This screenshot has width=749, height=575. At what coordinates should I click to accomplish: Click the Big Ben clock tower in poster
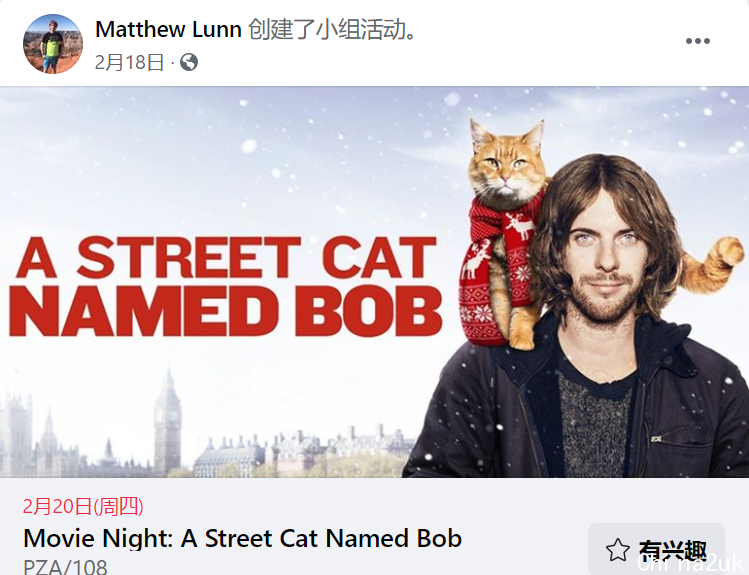point(167,421)
